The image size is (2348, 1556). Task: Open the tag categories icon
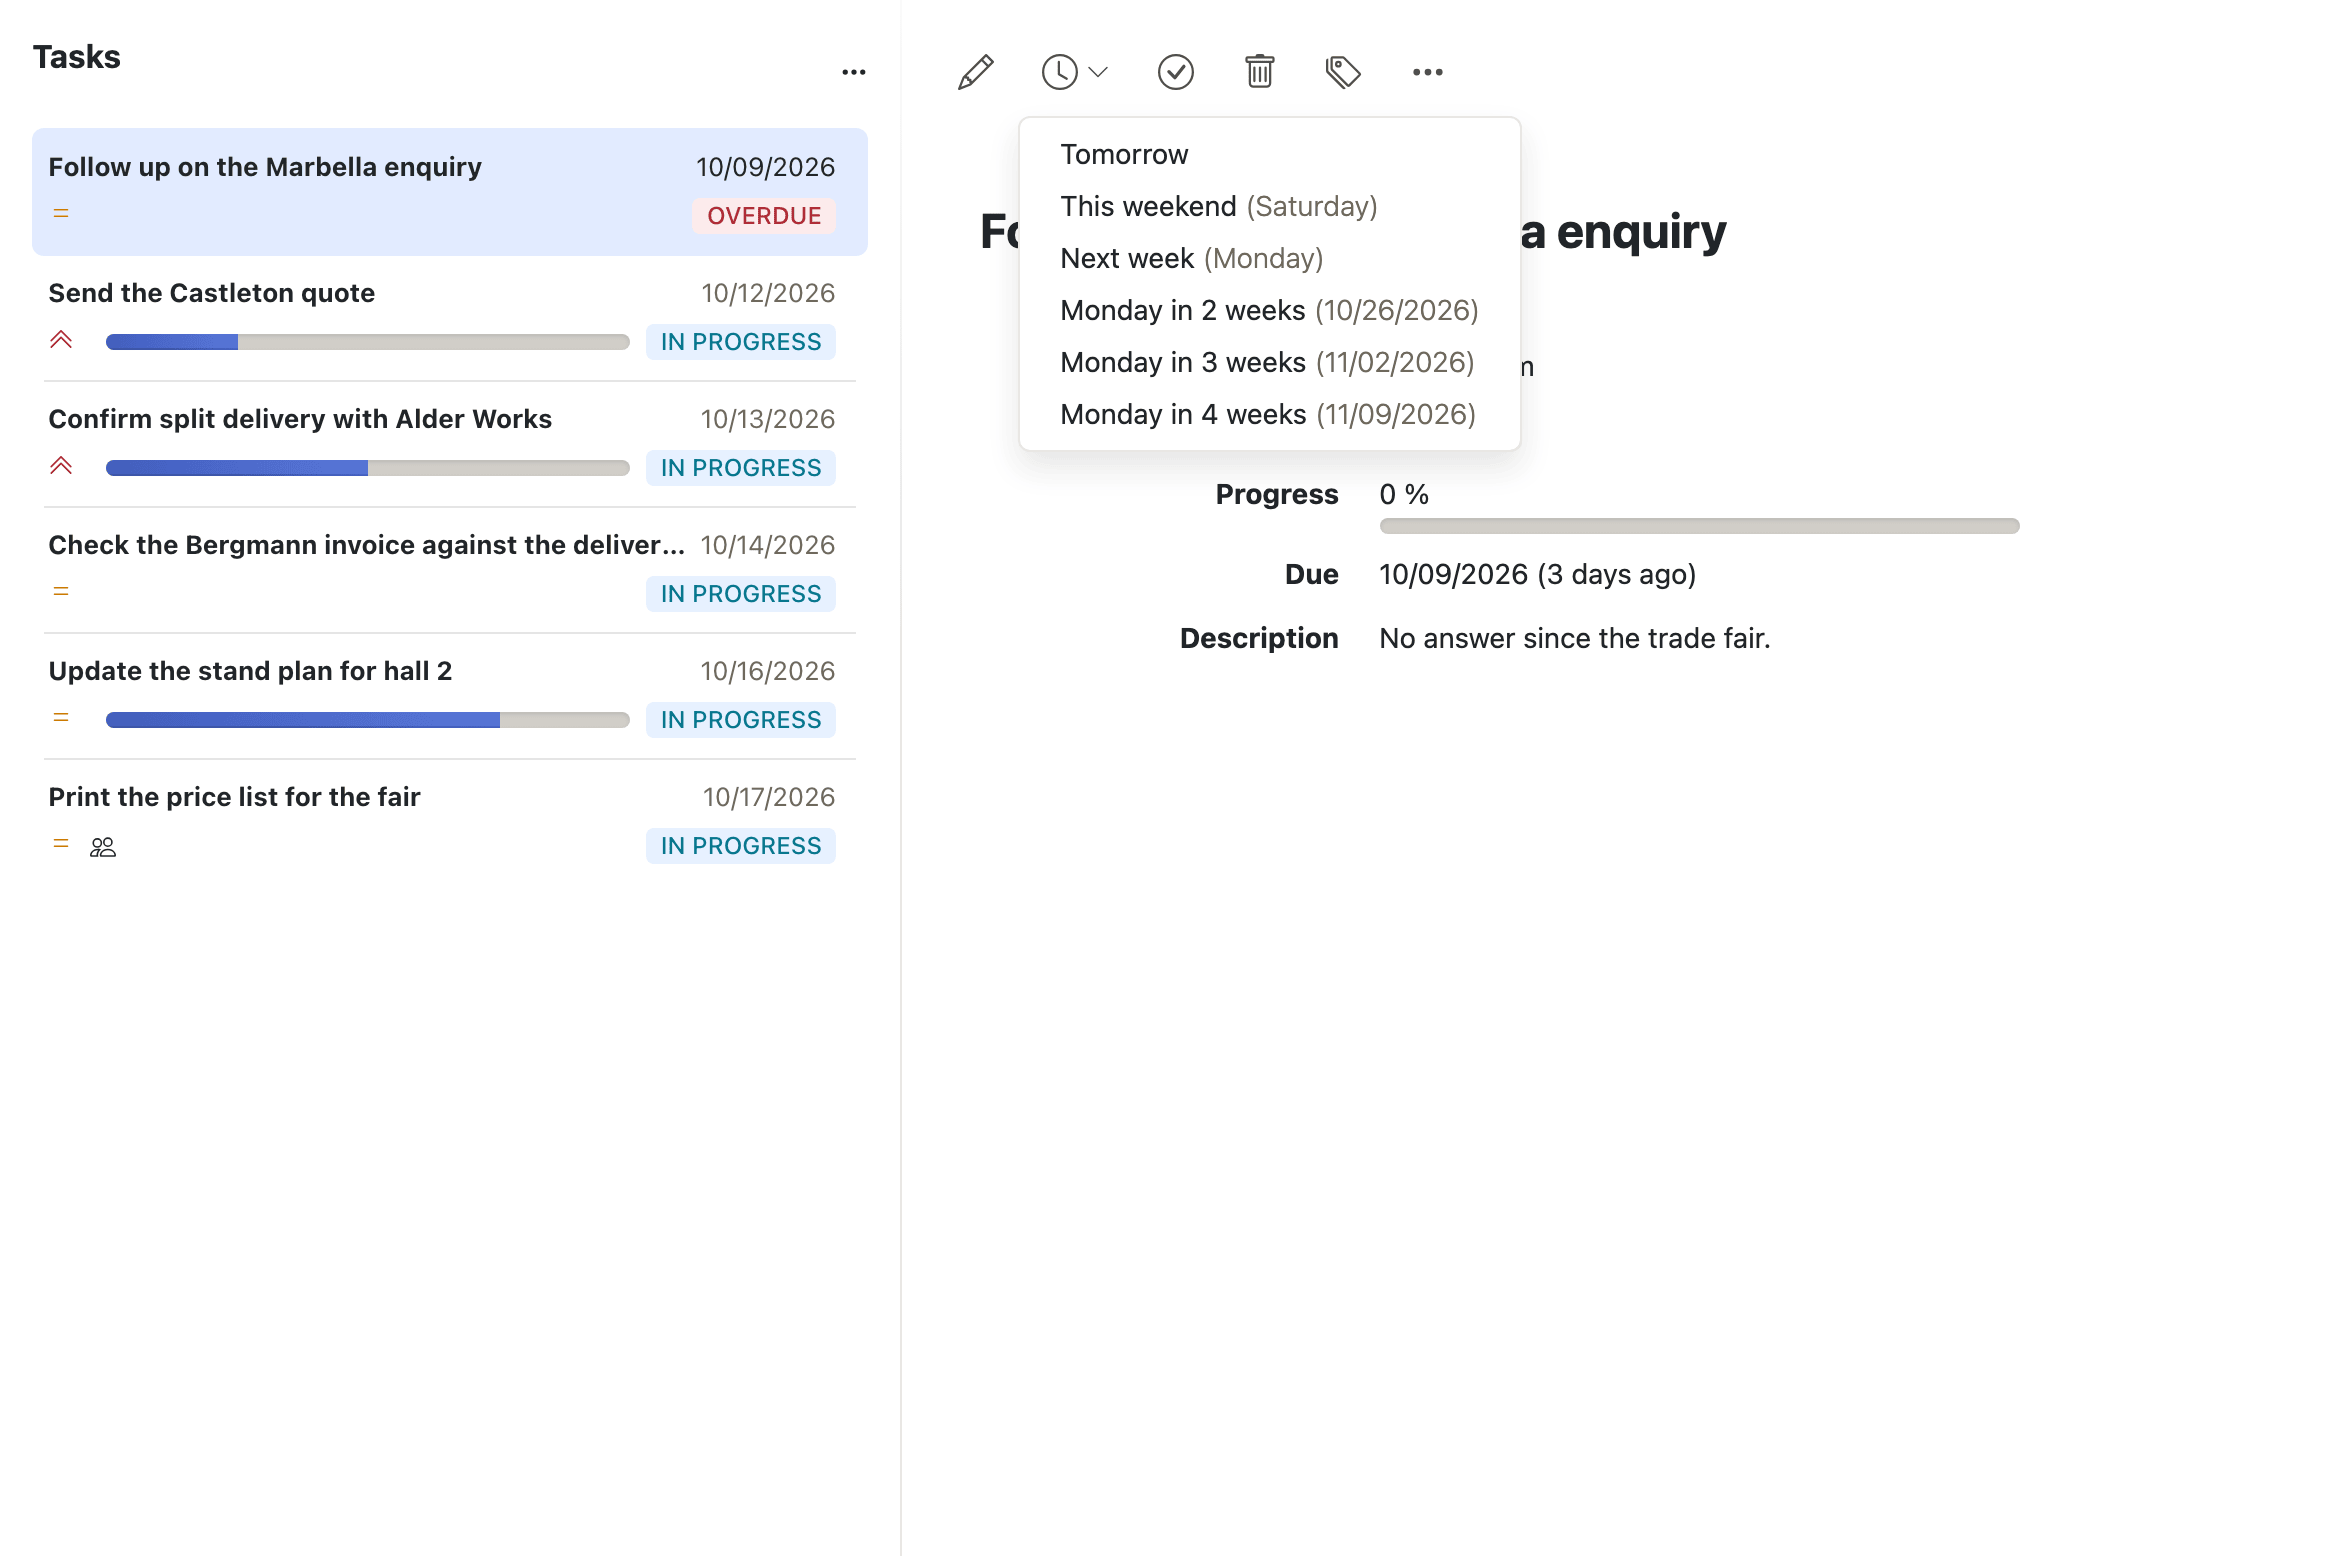point(1343,72)
